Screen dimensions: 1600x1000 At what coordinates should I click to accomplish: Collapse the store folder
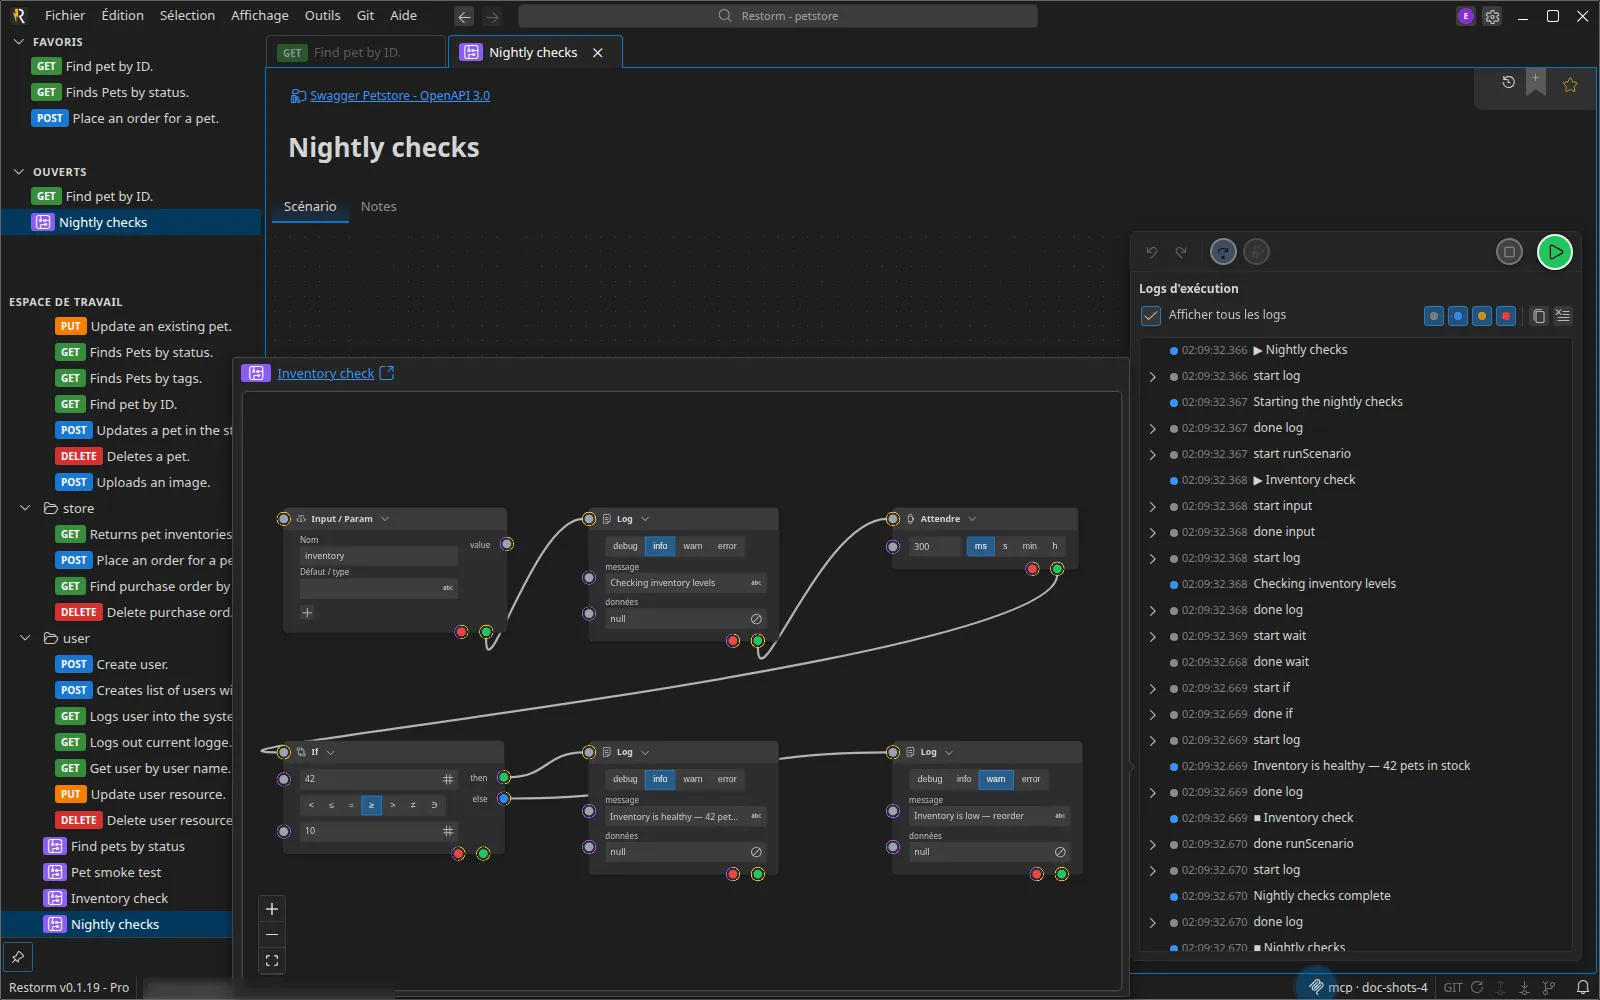click(x=25, y=508)
